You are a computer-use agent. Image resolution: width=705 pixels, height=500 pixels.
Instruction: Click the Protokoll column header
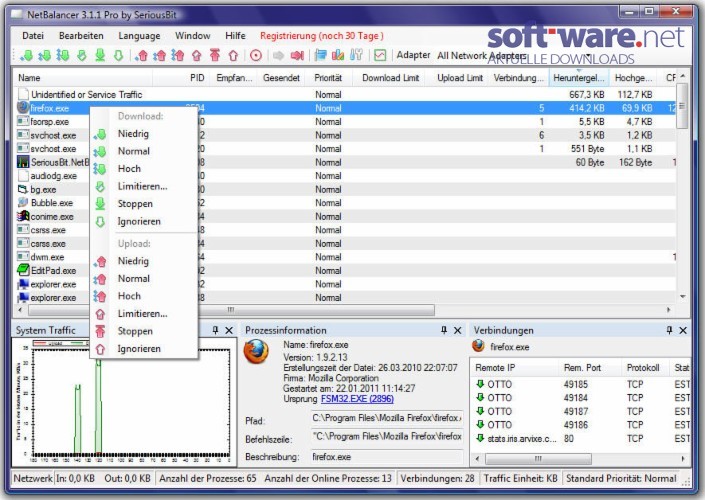point(645,368)
